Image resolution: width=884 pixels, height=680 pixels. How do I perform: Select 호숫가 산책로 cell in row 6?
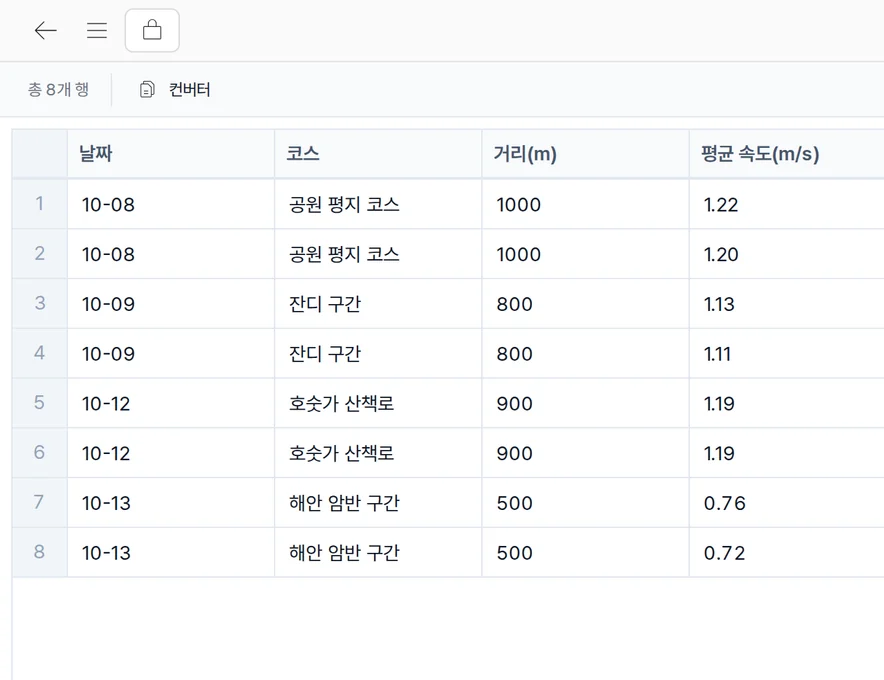378,453
